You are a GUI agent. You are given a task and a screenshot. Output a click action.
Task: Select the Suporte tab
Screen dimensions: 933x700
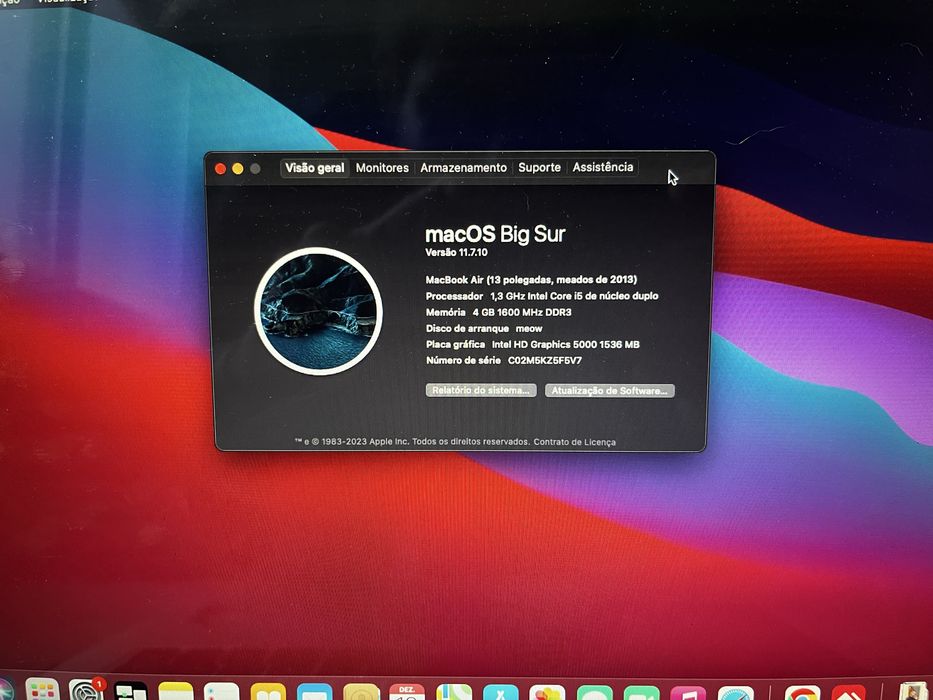pos(539,167)
